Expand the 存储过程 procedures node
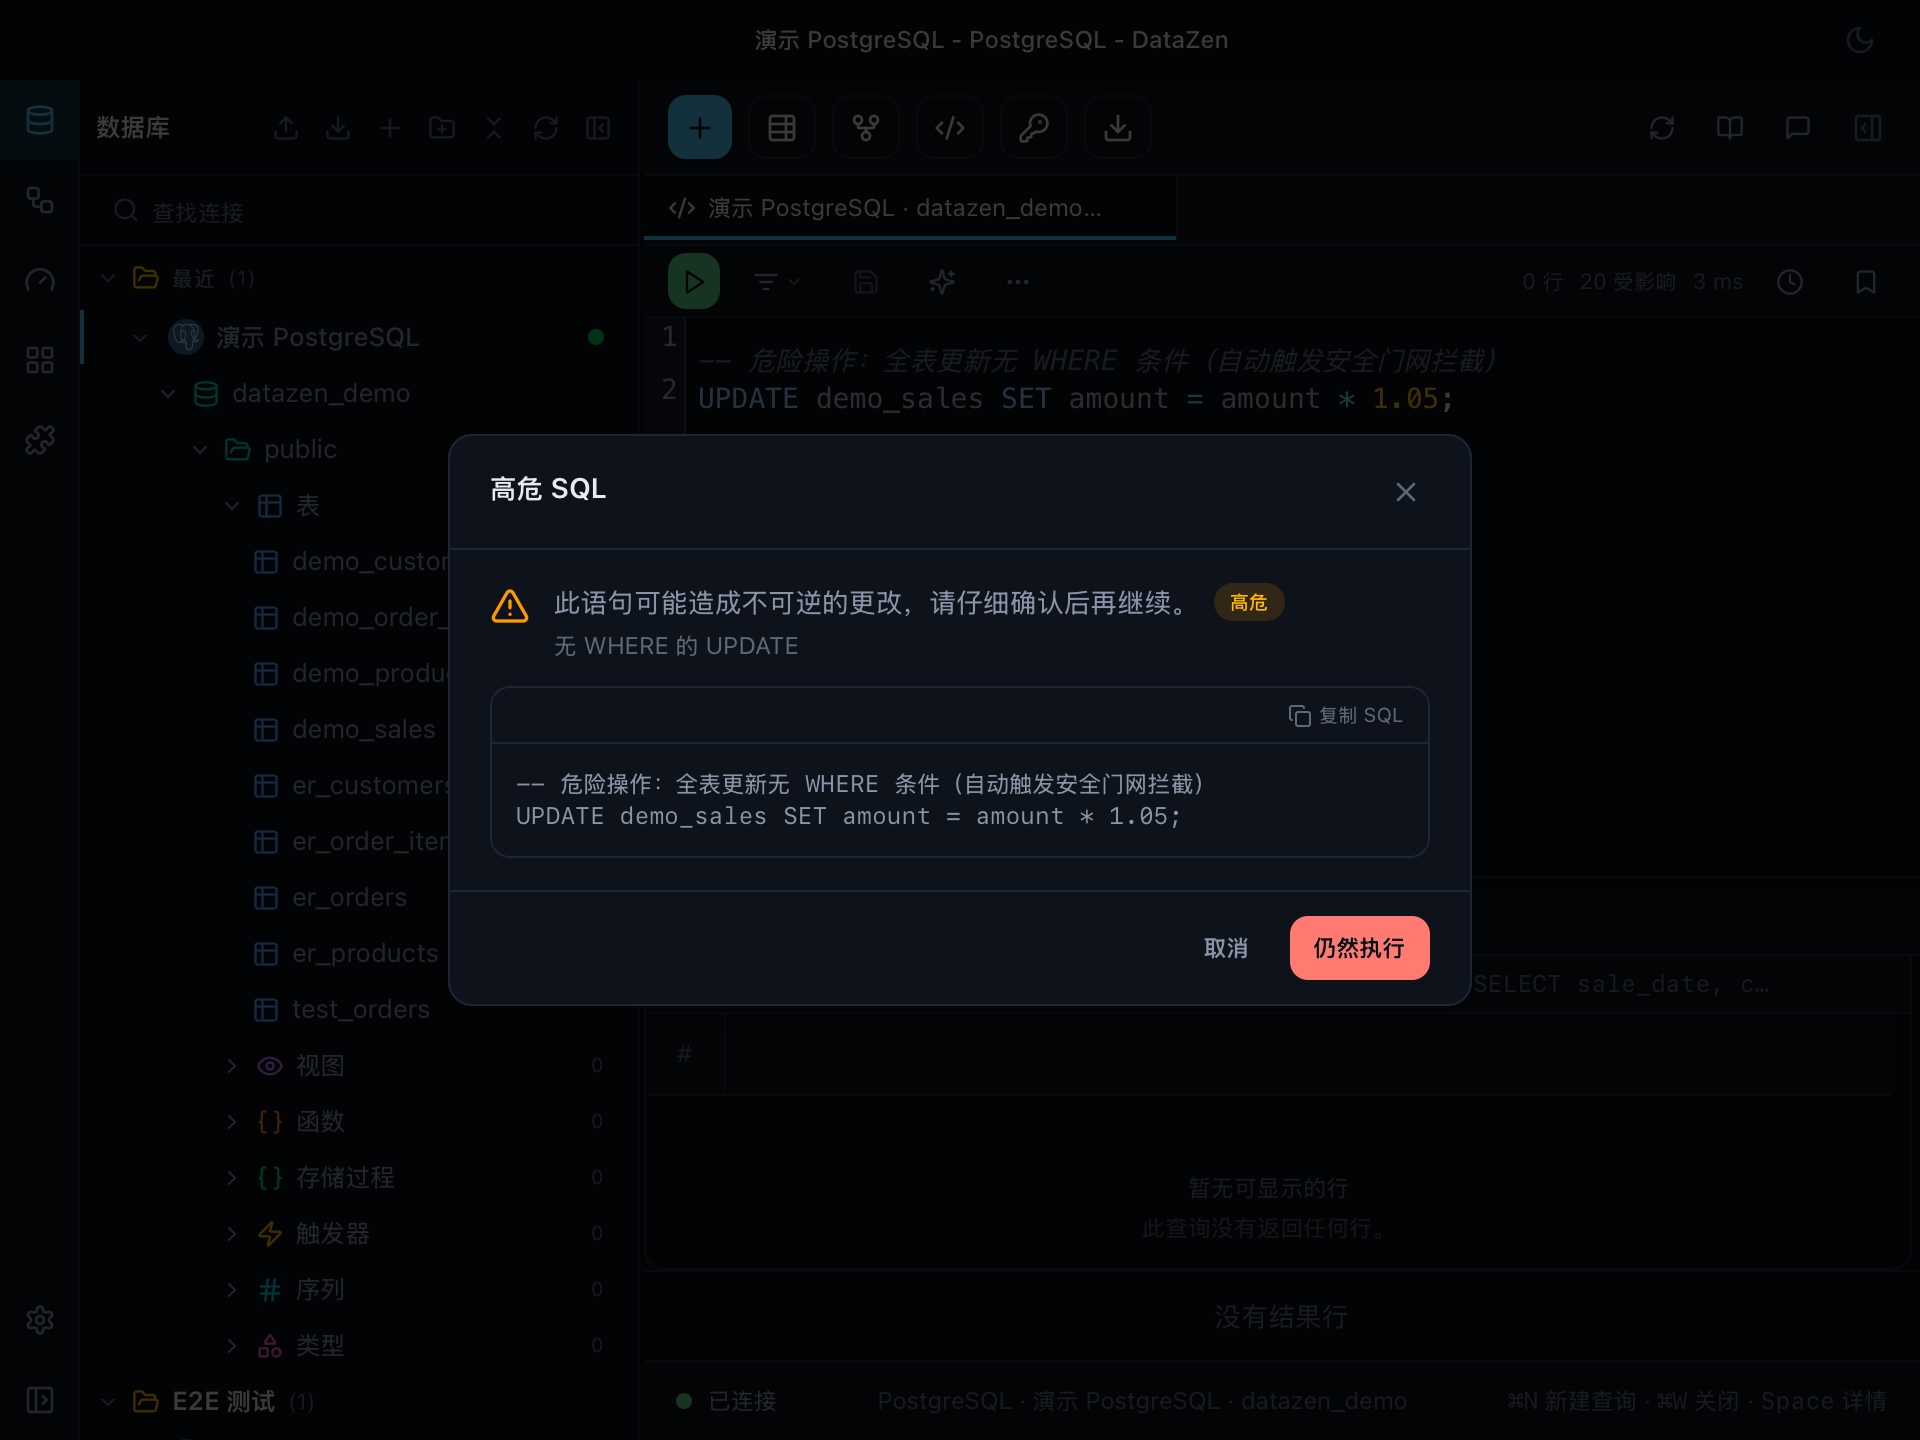This screenshot has width=1920, height=1440. [x=232, y=1177]
